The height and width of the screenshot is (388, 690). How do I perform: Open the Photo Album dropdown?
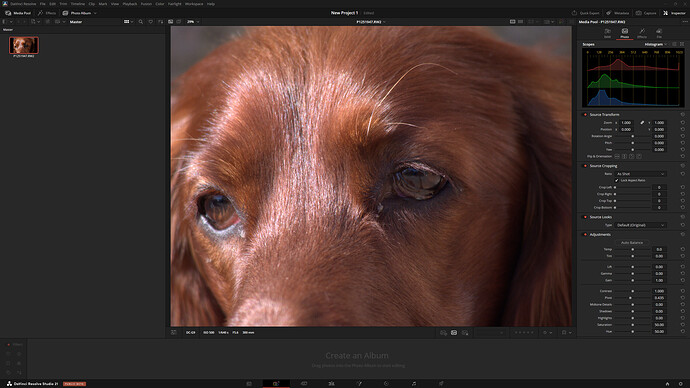click(80, 13)
